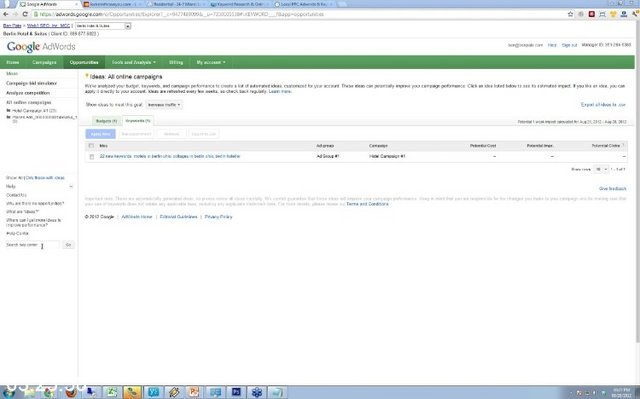Expand the My account menu
This screenshot has width=640, height=399.
[x=211, y=62]
